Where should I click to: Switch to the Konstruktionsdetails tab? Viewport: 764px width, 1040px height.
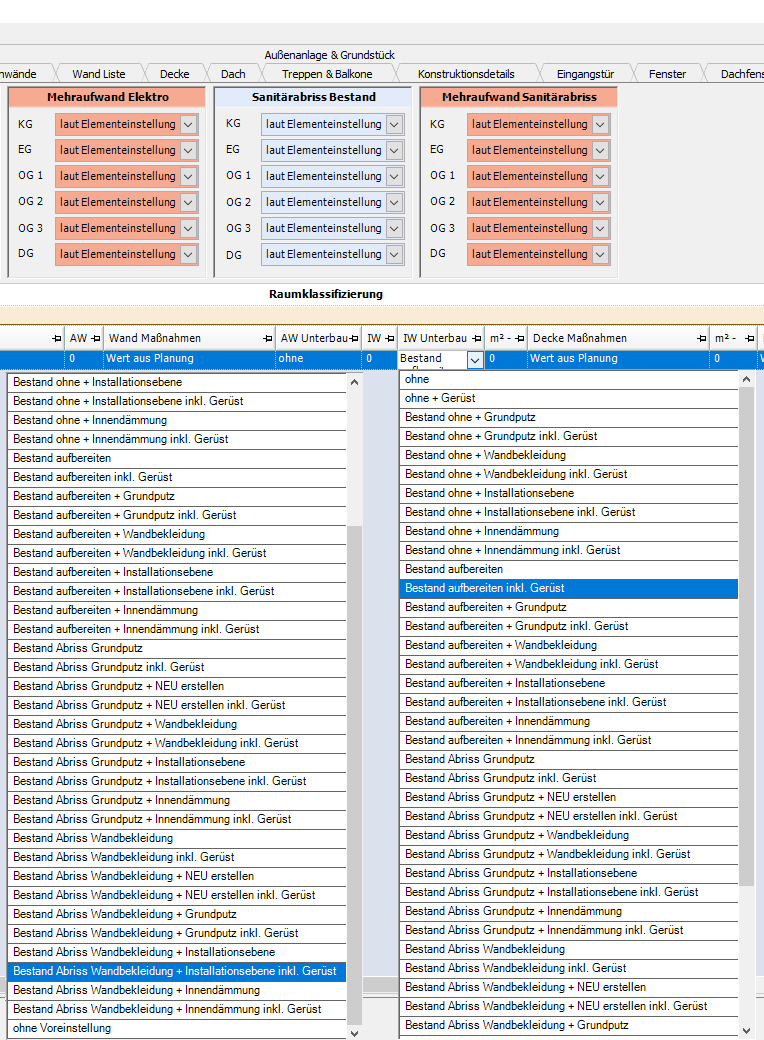click(x=466, y=74)
